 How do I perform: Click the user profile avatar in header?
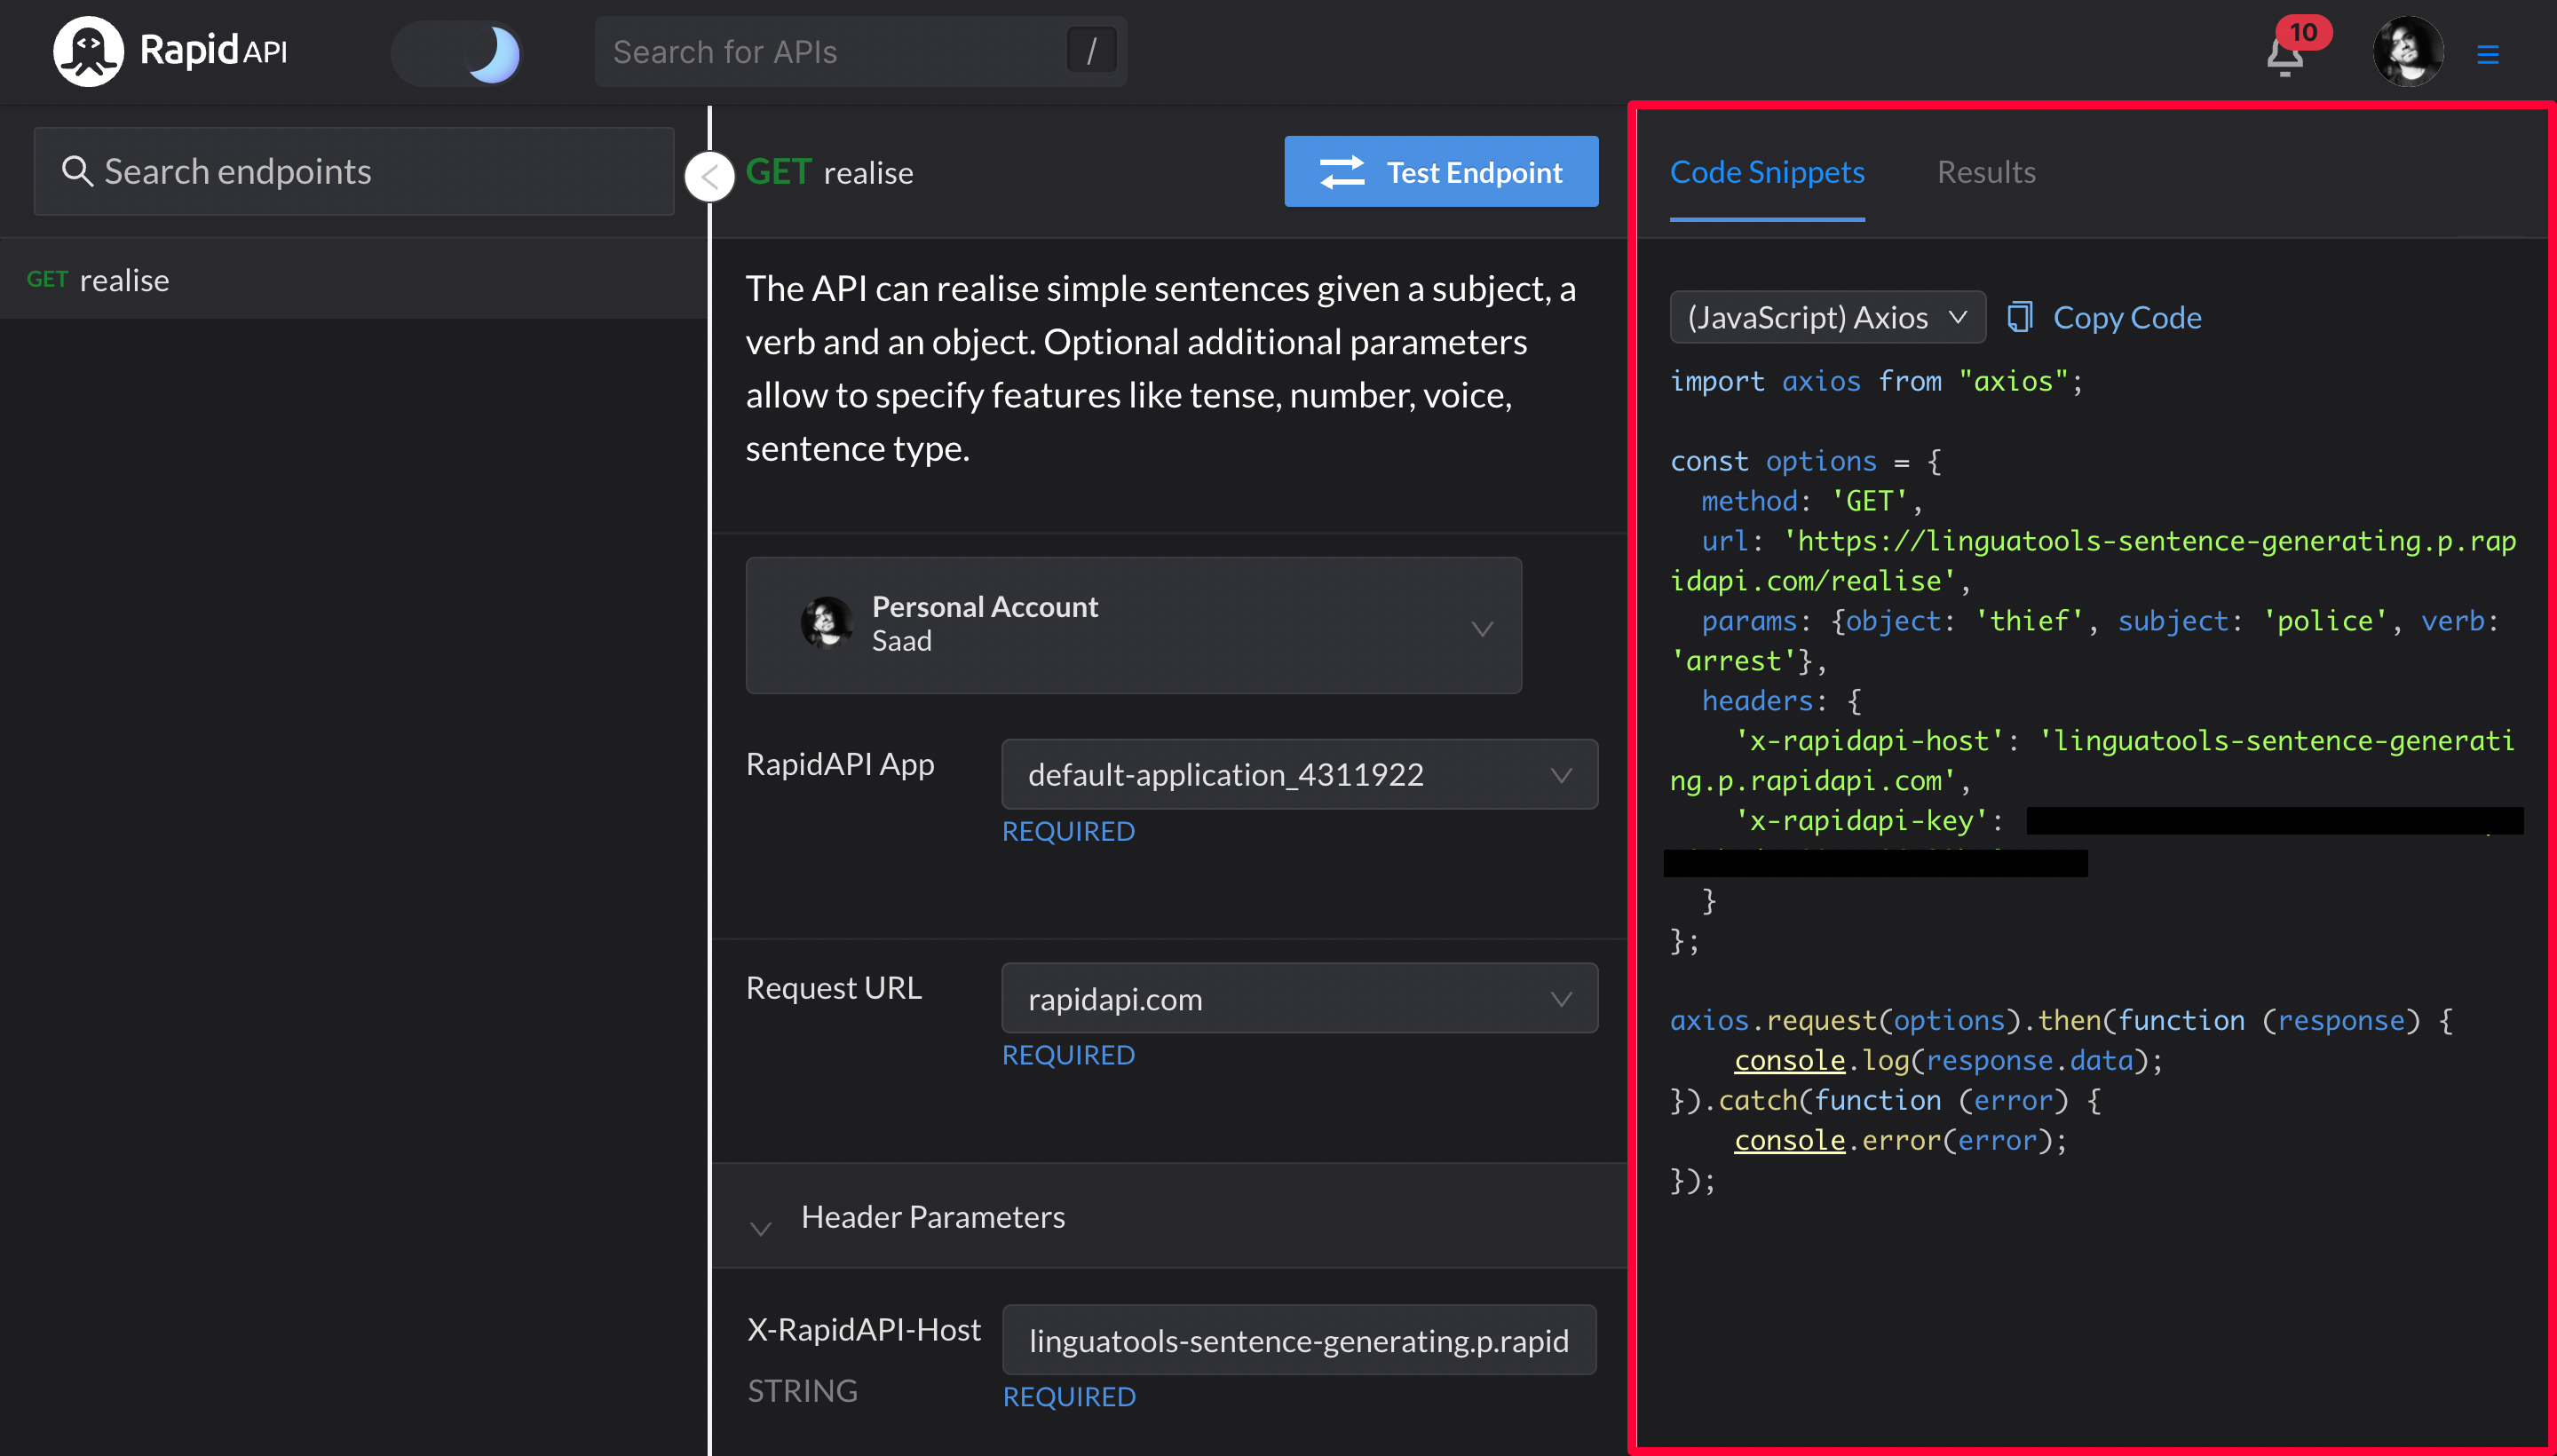point(2407,52)
